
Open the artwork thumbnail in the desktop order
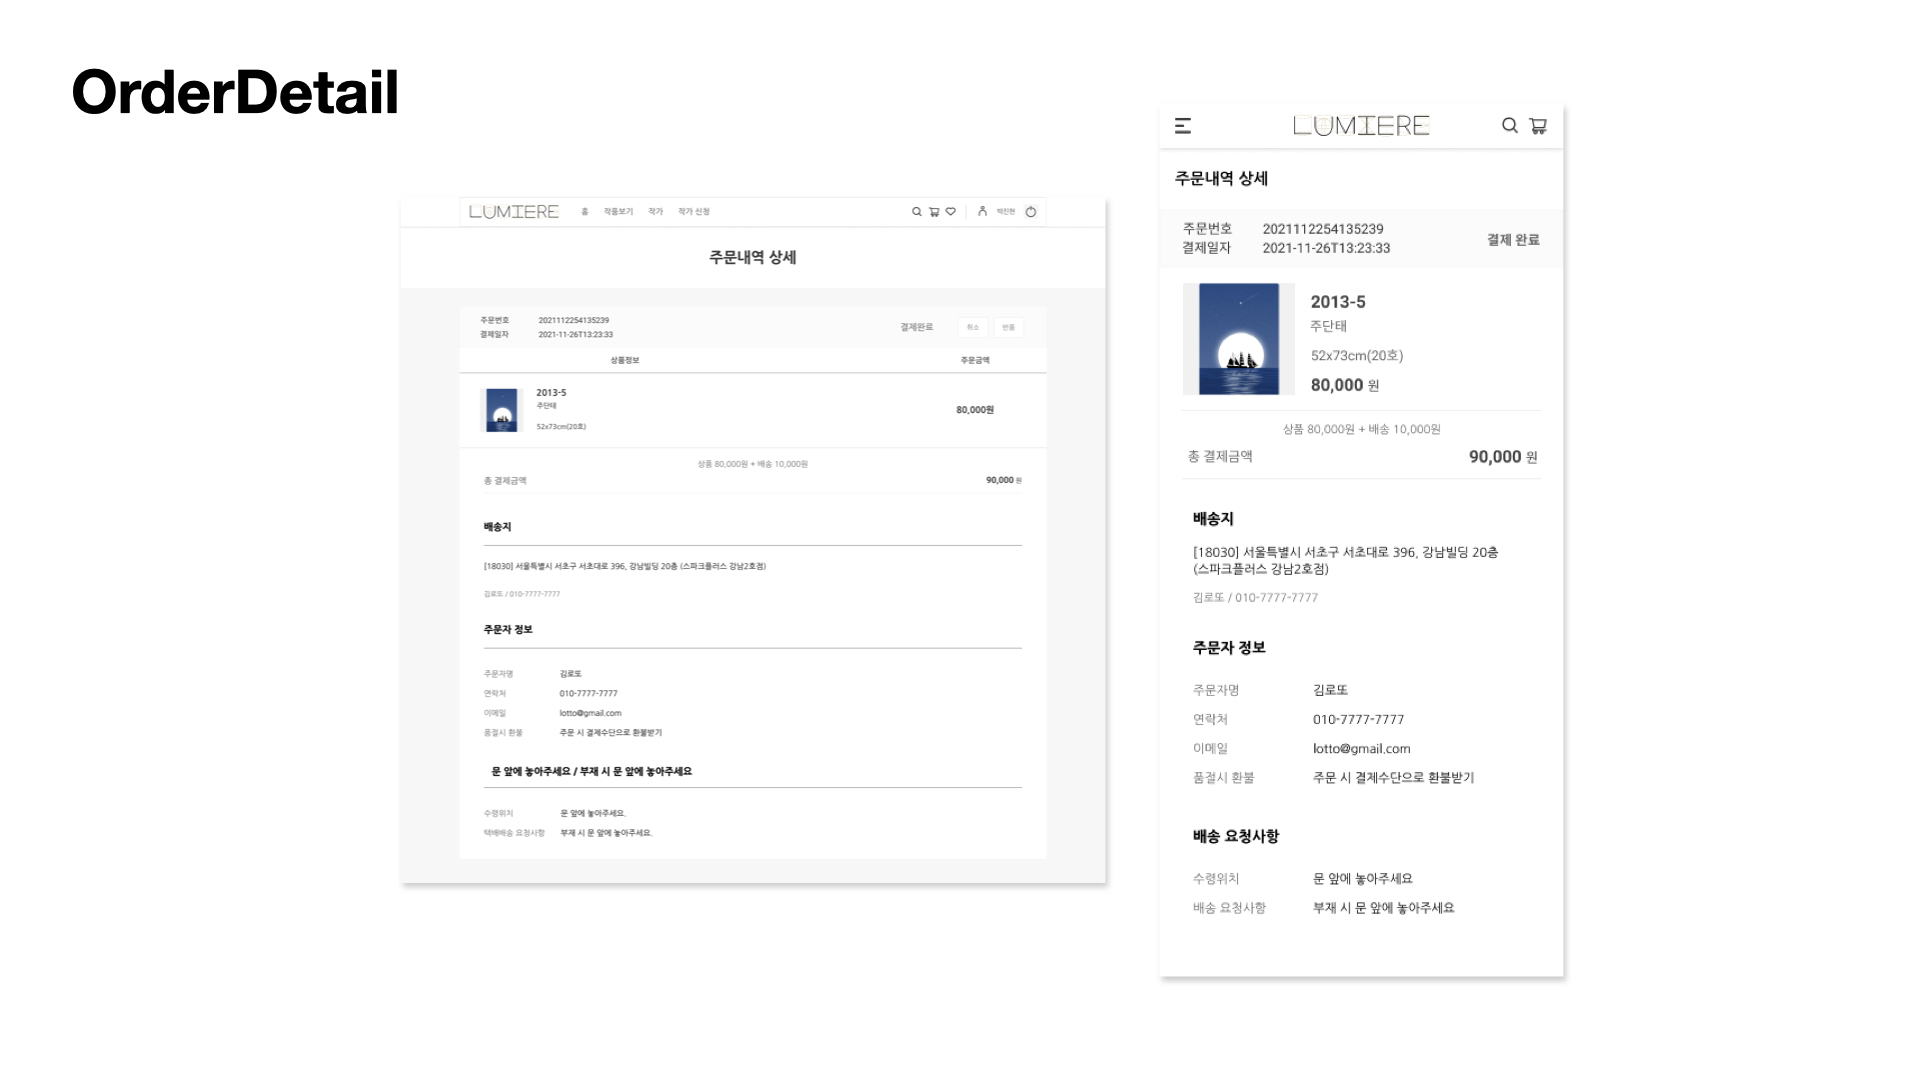pos(501,410)
